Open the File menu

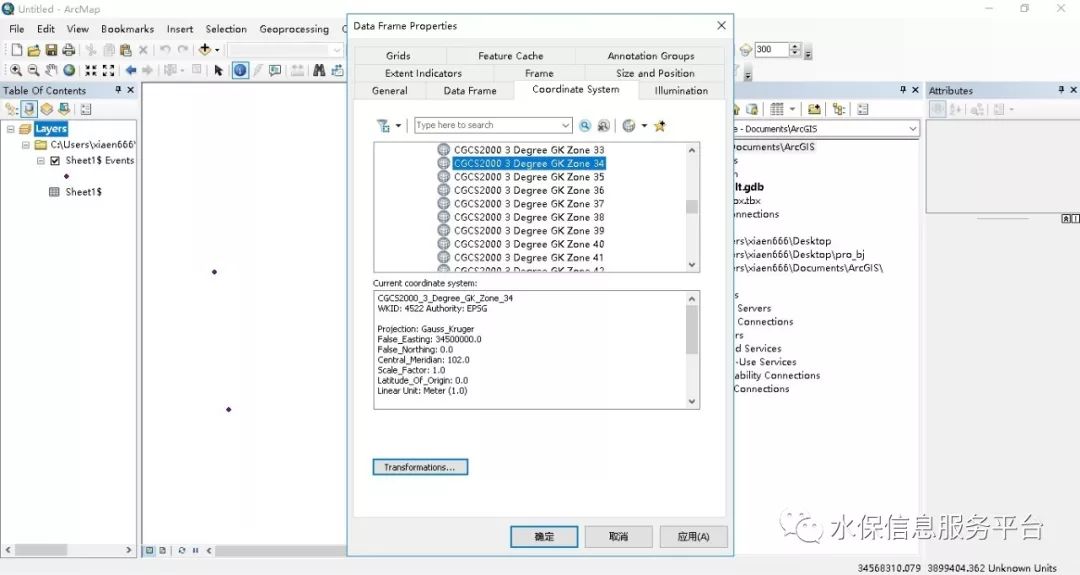pos(17,29)
